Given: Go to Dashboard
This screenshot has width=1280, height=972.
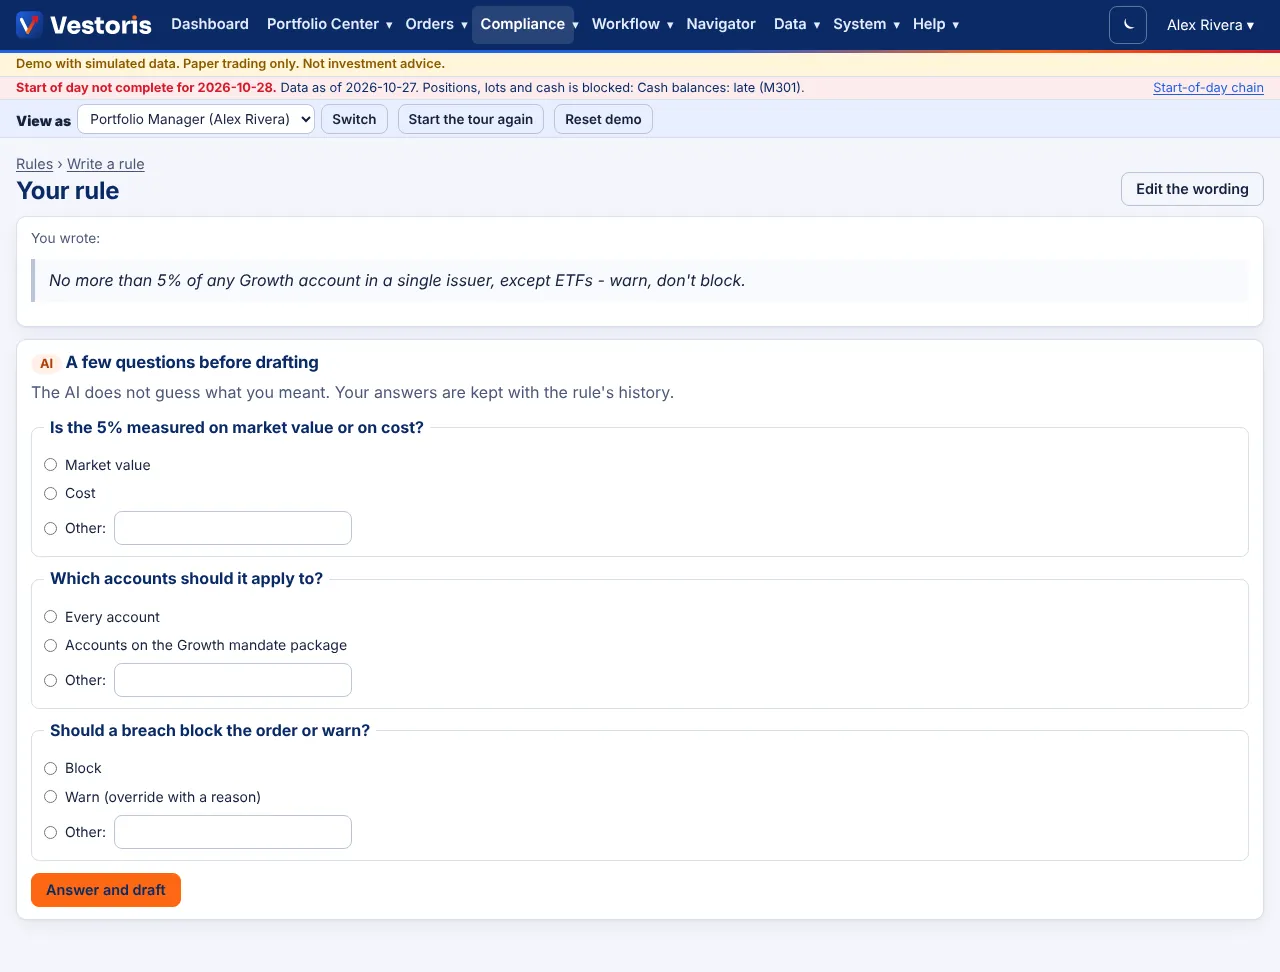Looking at the screenshot, I should click(x=210, y=24).
